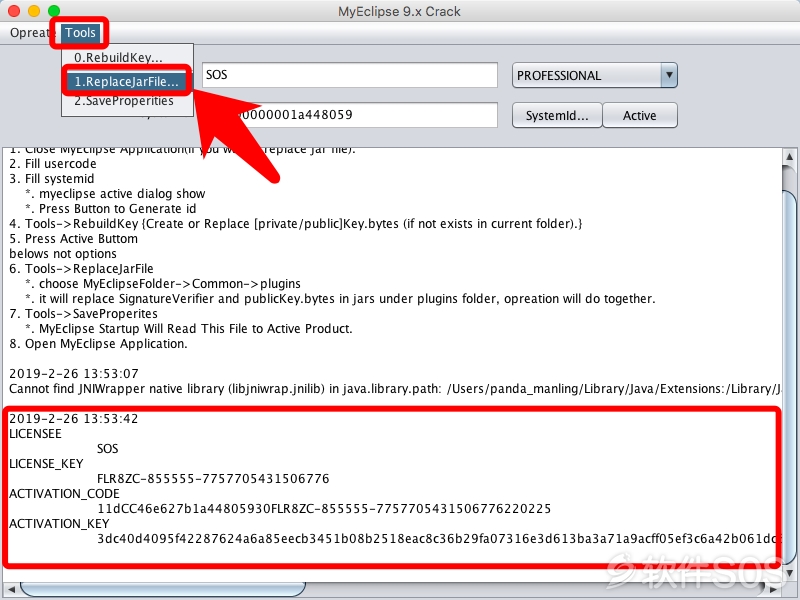Click the line '8. Open MyEclipse Application.'
This screenshot has width=800, height=600.
click(98, 344)
